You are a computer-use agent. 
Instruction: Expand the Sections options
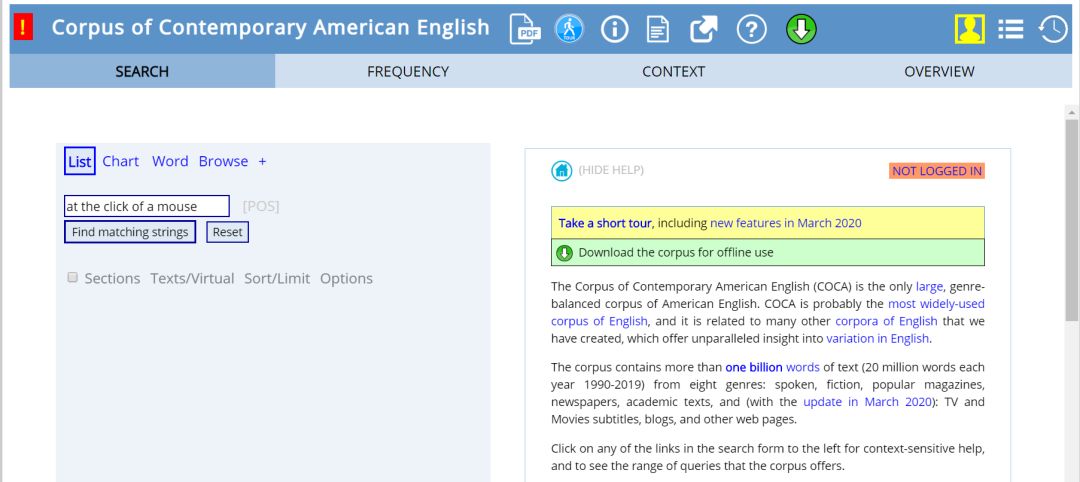point(112,279)
